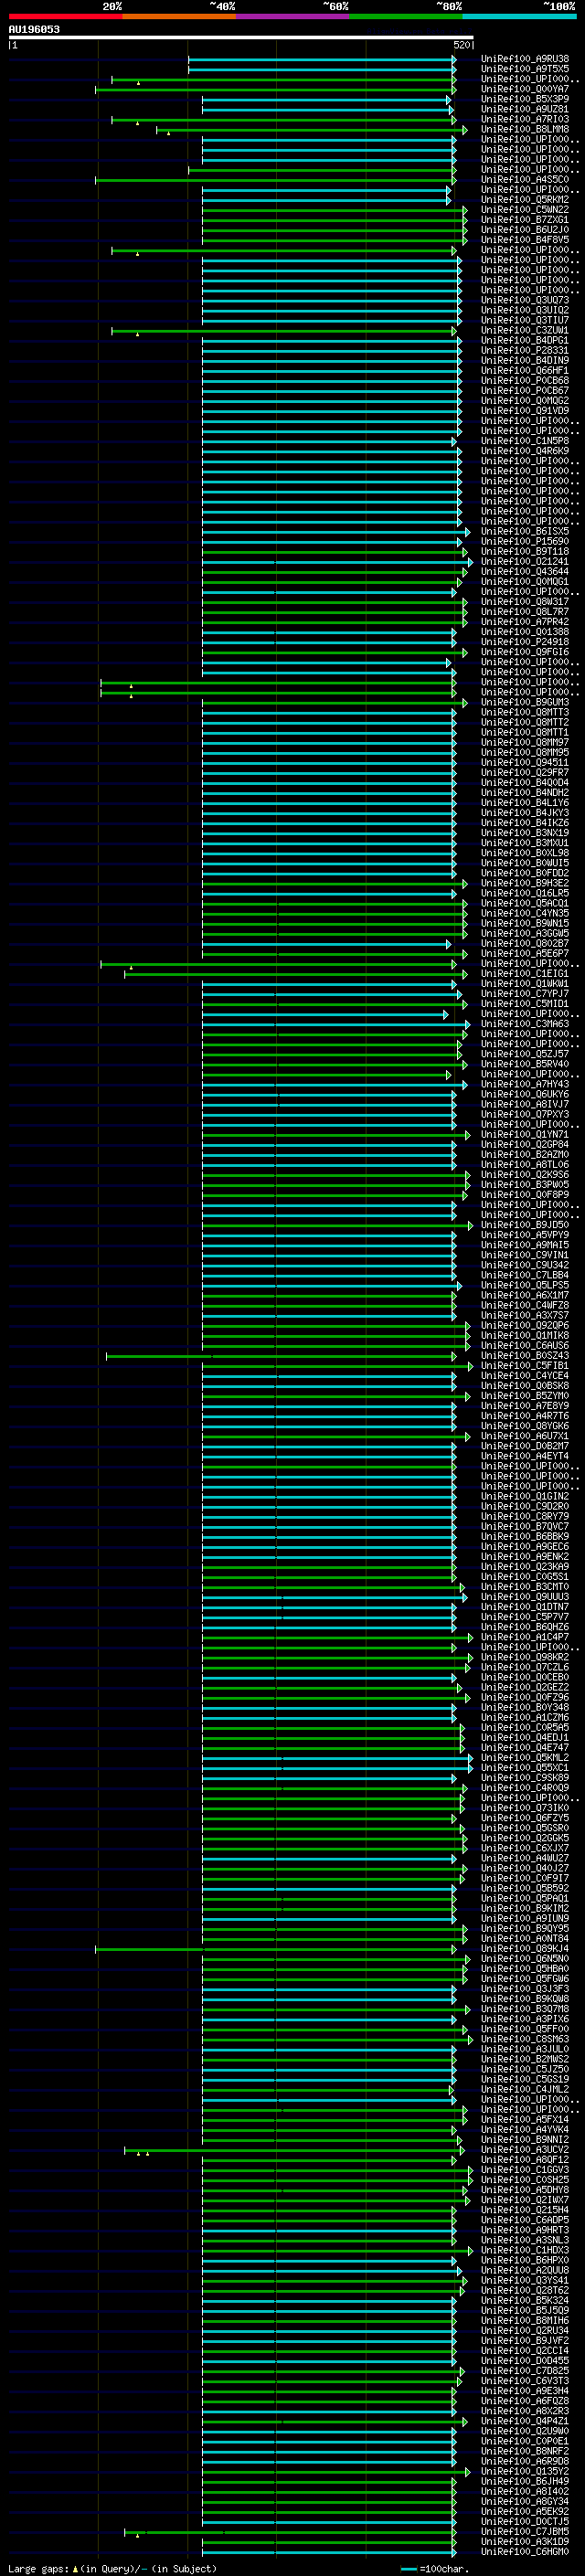This screenshot has width=585, height=2576.
Task: Select the UniRef100_C3ZUW1 label
Action: (x=525, y=330)
